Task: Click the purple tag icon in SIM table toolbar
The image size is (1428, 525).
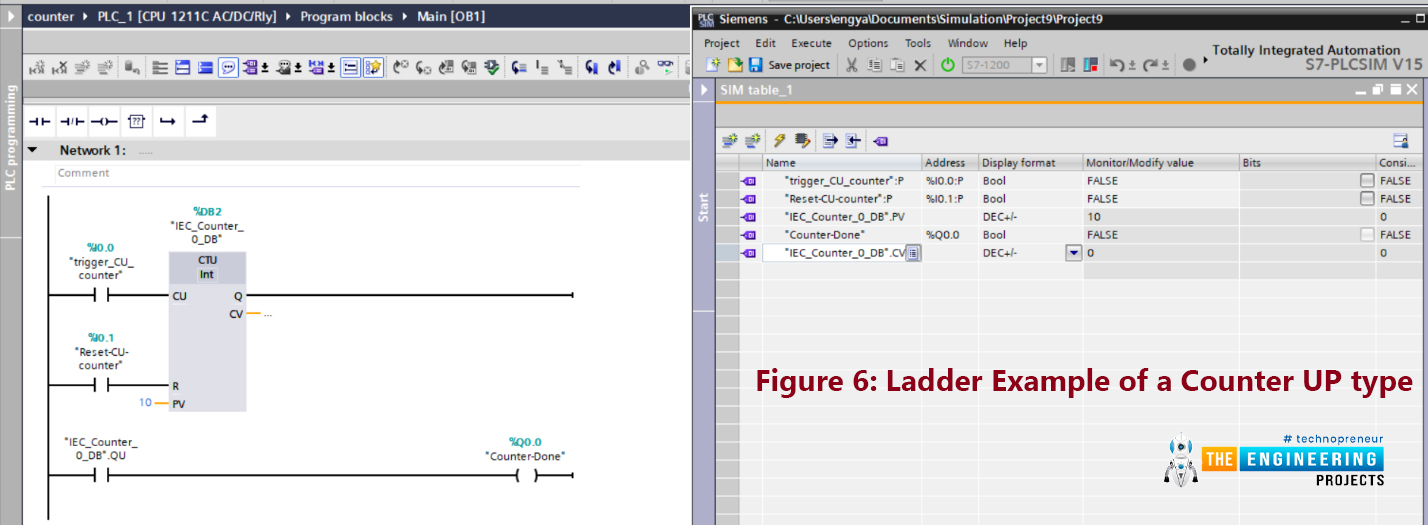Action: [x=880, y=141]
